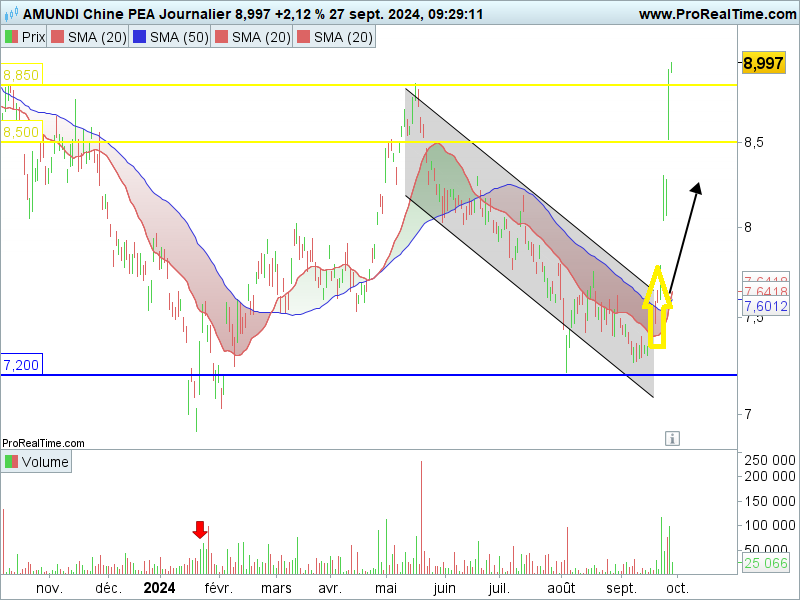Click the 100 000 volume scale label
Viewport: 800px width, 600px height.
point(770,525)
